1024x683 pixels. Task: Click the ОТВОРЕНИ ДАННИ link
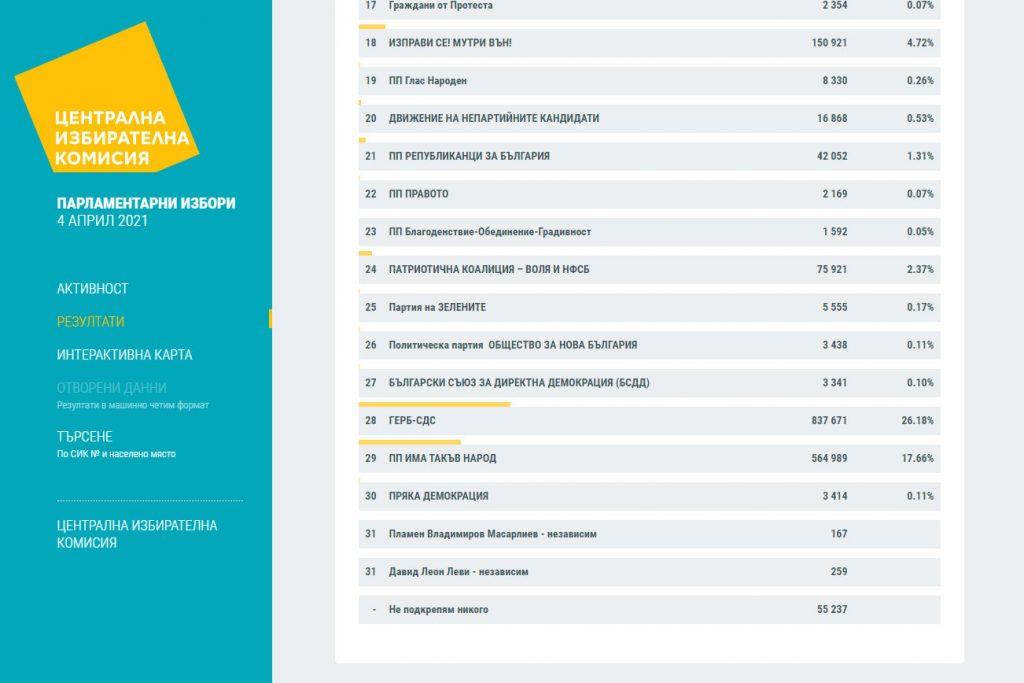tap(112, 387)
